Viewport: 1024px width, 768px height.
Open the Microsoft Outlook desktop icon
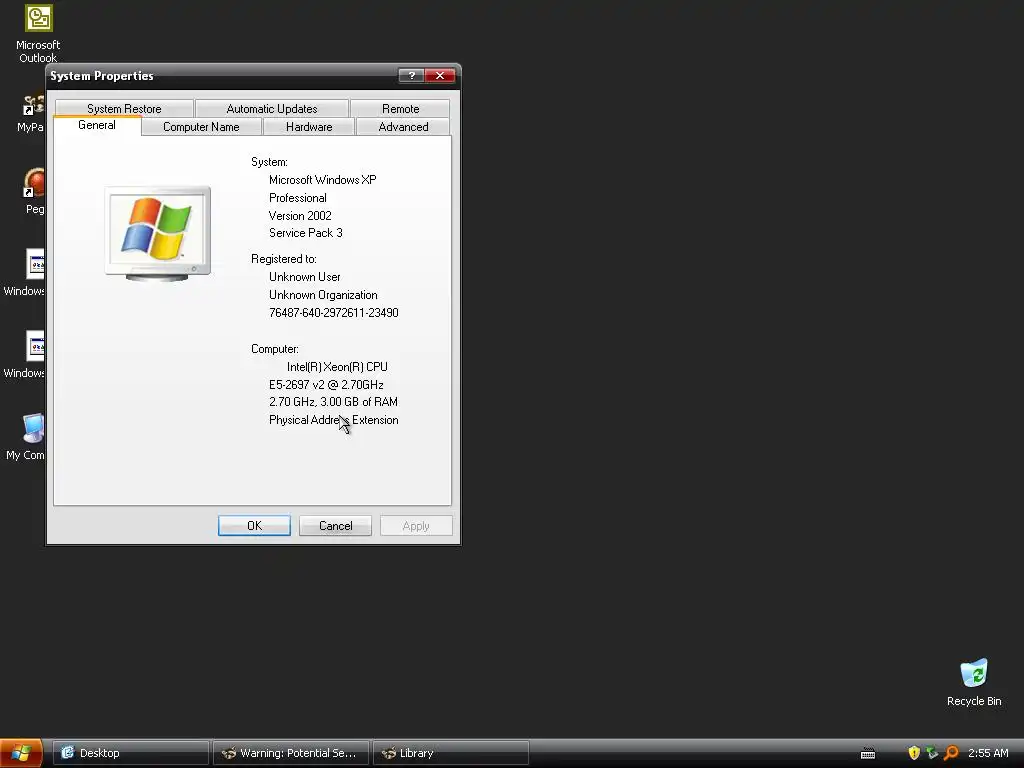click(x=38, y=33)
